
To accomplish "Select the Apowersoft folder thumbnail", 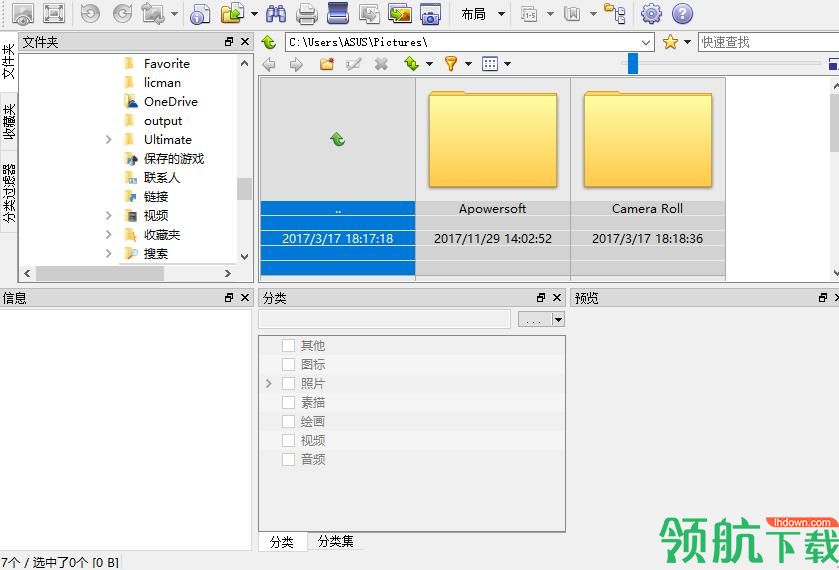I will tap(493, 178).
